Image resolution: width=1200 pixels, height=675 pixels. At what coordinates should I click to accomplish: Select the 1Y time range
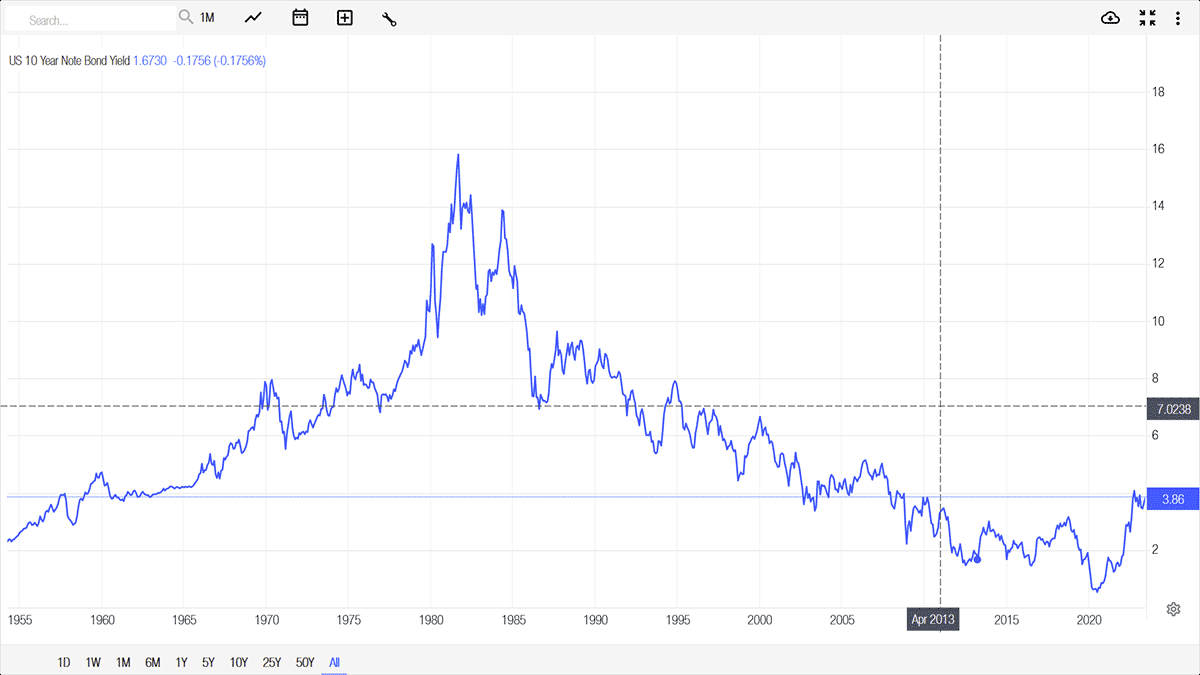[181, 662]
